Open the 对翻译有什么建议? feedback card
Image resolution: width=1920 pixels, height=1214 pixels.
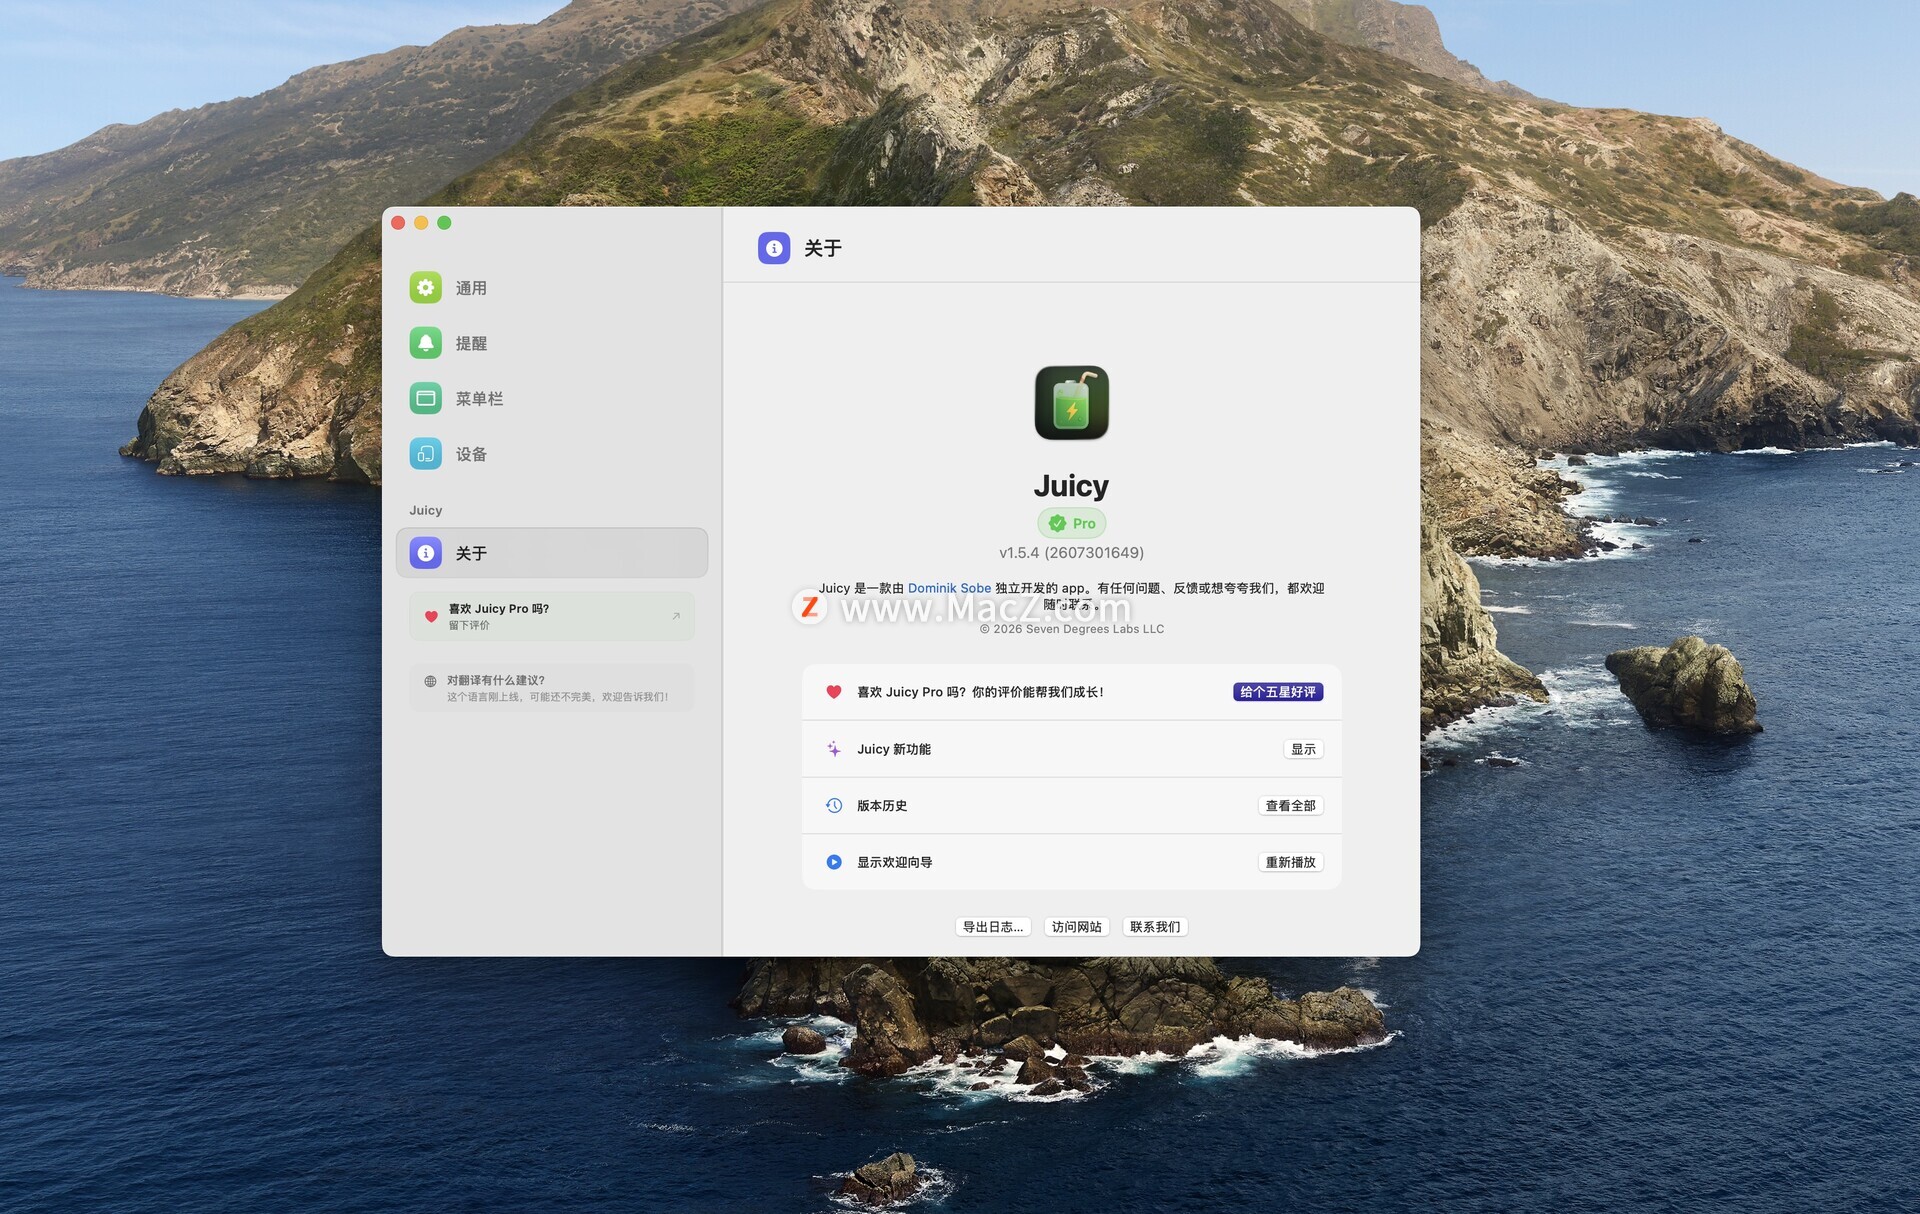pos(552,688)
